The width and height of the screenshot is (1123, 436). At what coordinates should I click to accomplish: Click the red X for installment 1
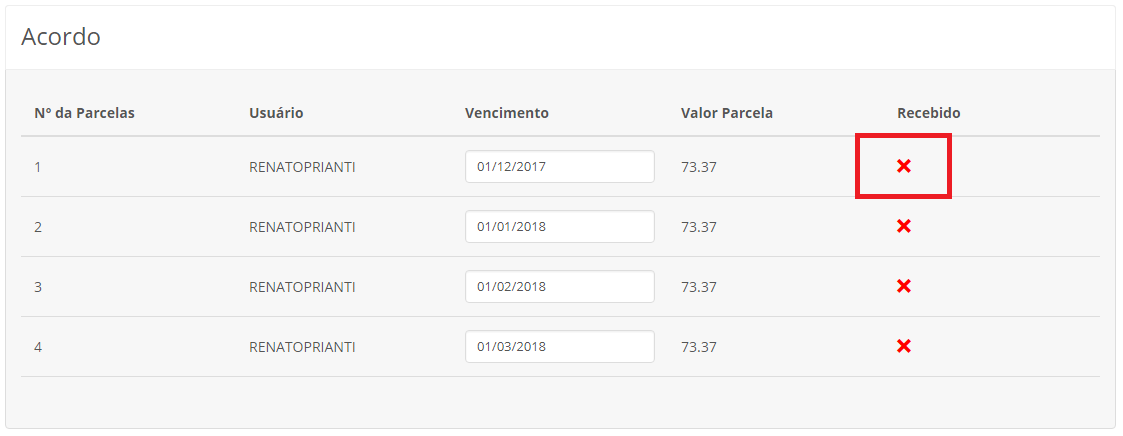pyautogui.click(x=904, y=167)
